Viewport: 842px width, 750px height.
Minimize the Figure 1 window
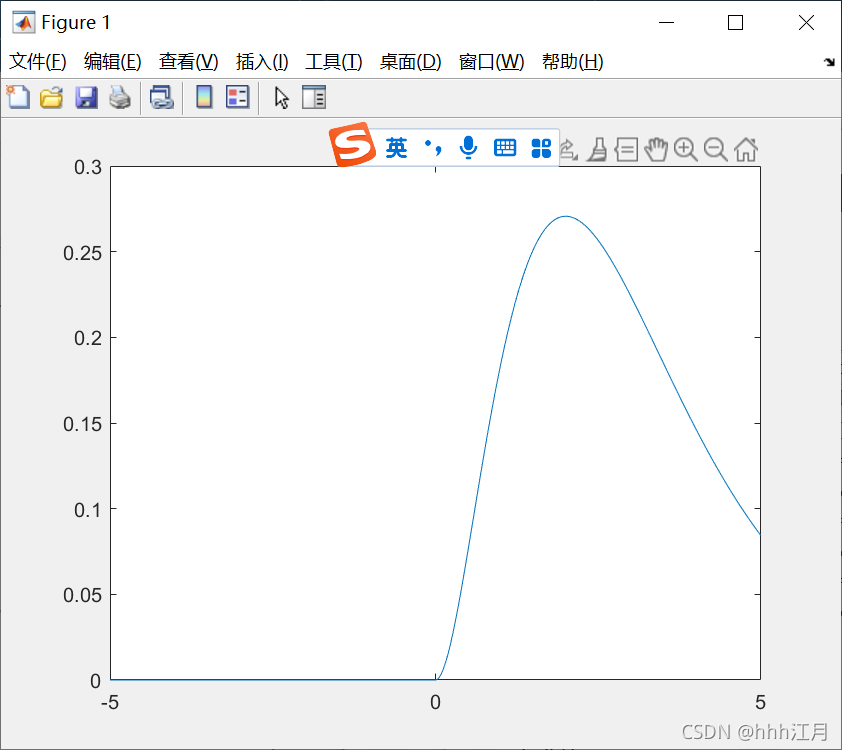click(666, 23)
